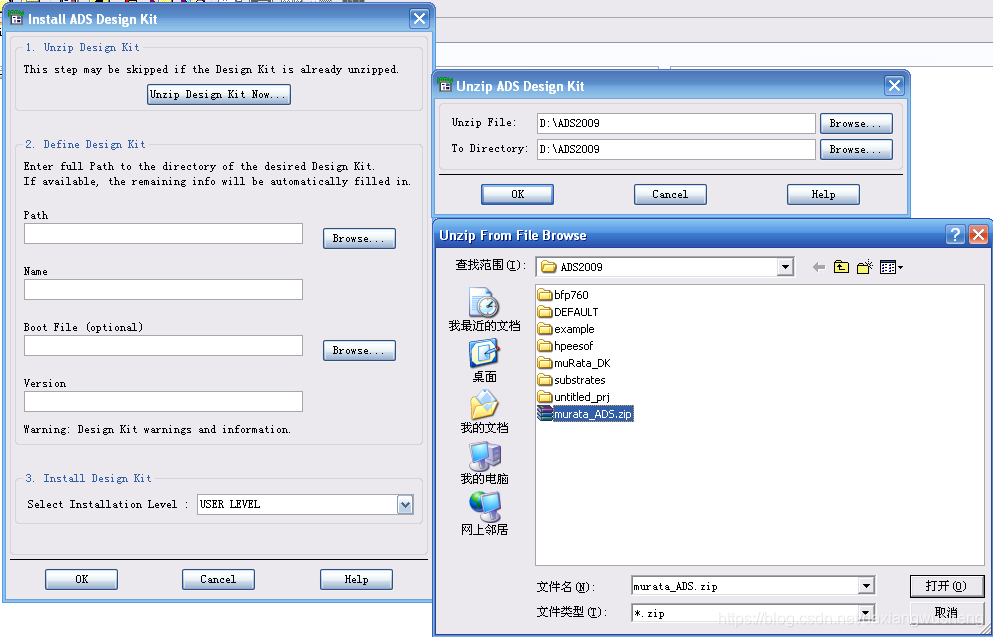This screenshot has width=993, height=637.
Task: Click the Cancel (取消) button
Action: tap(947, 612)
